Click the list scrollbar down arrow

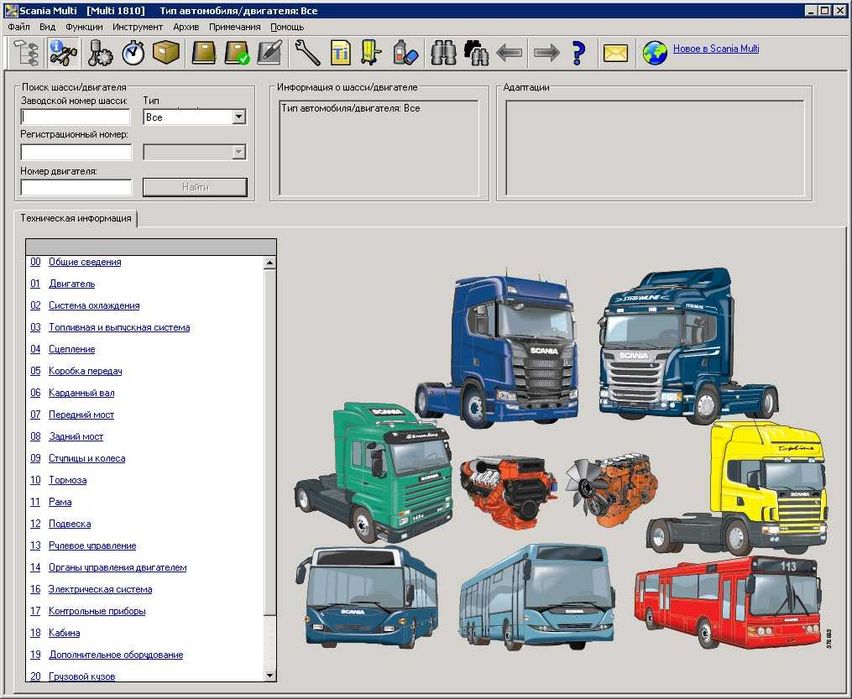pyautogui.click(x=269, y=676)
